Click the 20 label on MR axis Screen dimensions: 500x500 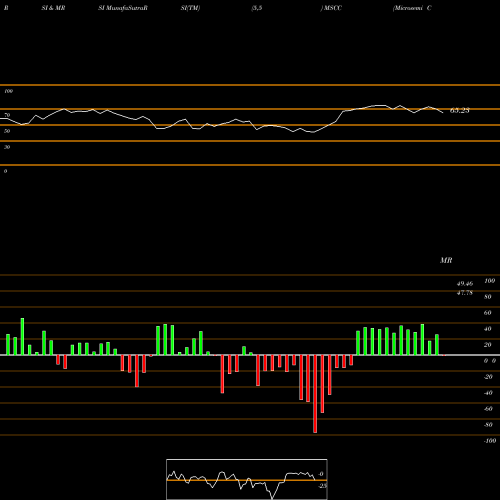coord(488,345)
